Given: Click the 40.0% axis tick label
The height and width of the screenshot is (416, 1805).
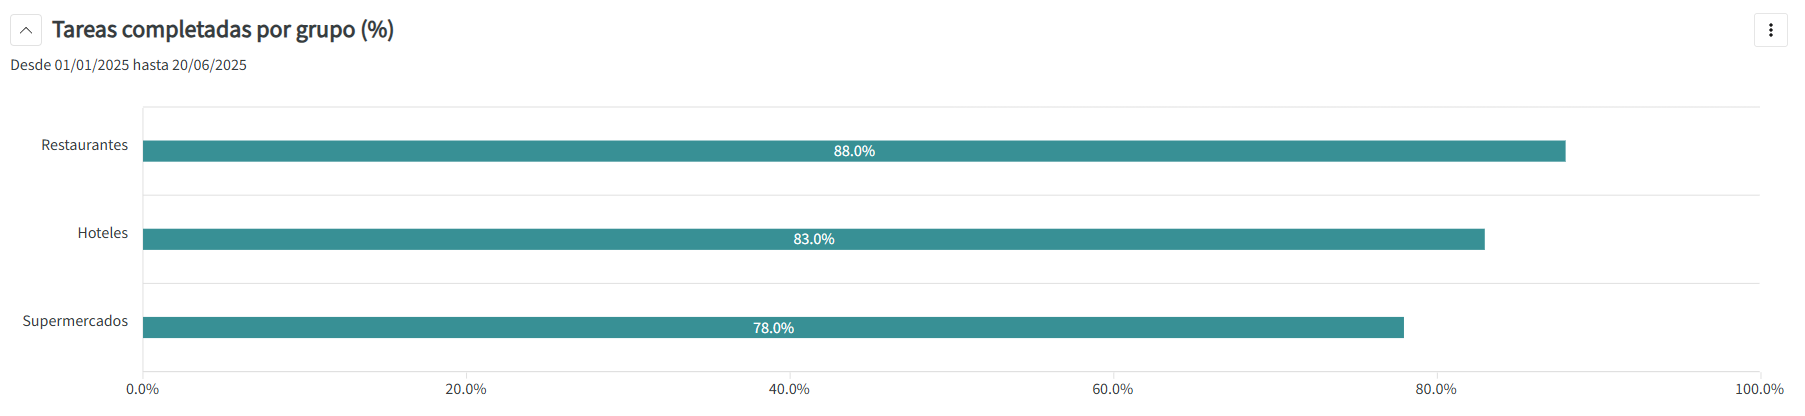Looking at the screenshot, I should [789, 389].
